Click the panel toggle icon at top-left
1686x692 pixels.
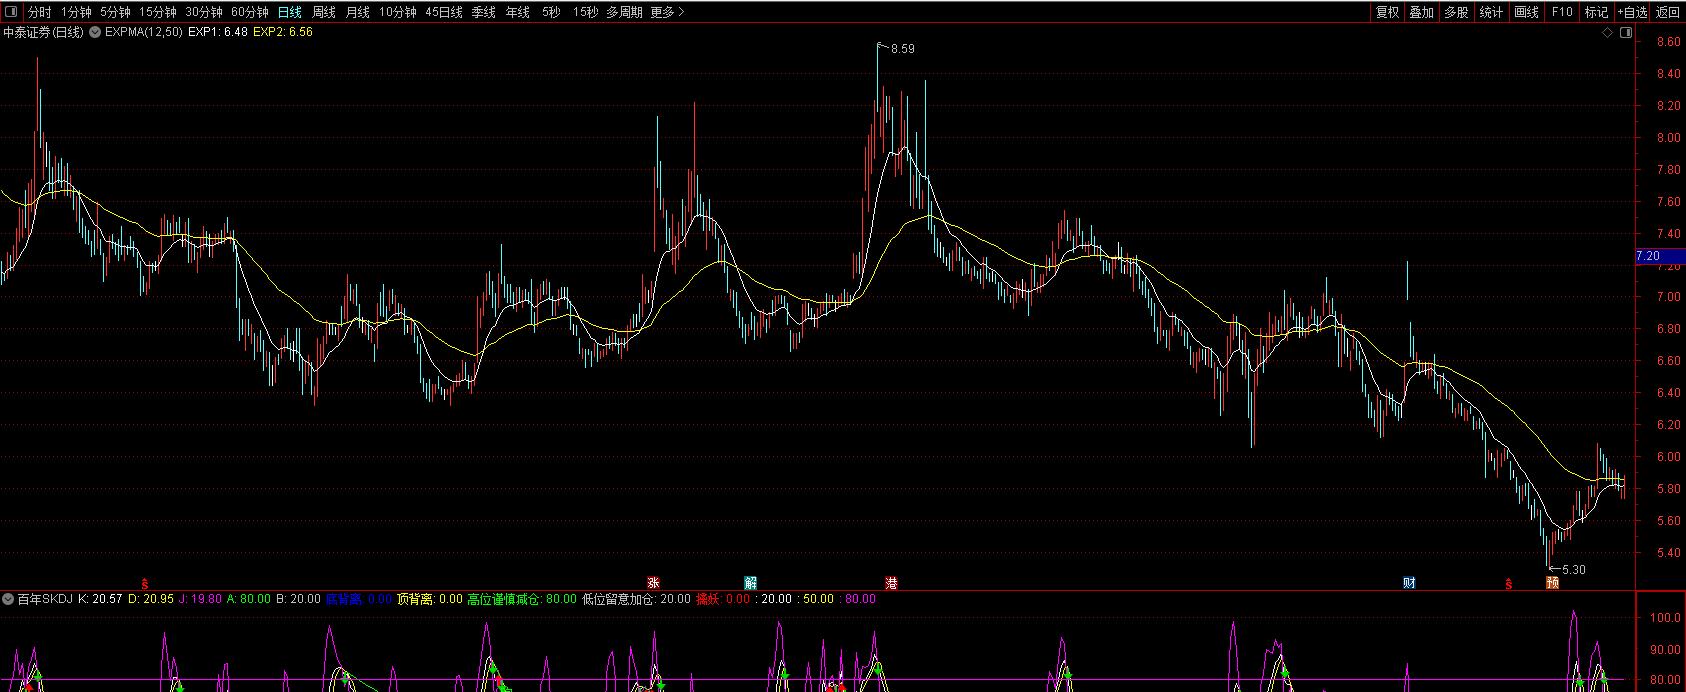coord(11,12)
